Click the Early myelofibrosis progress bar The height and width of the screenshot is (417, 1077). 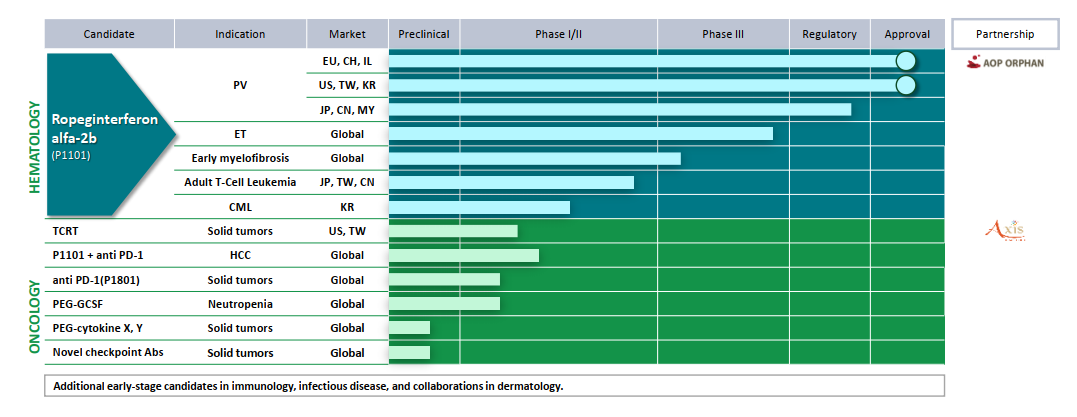[x=534, y=158]
